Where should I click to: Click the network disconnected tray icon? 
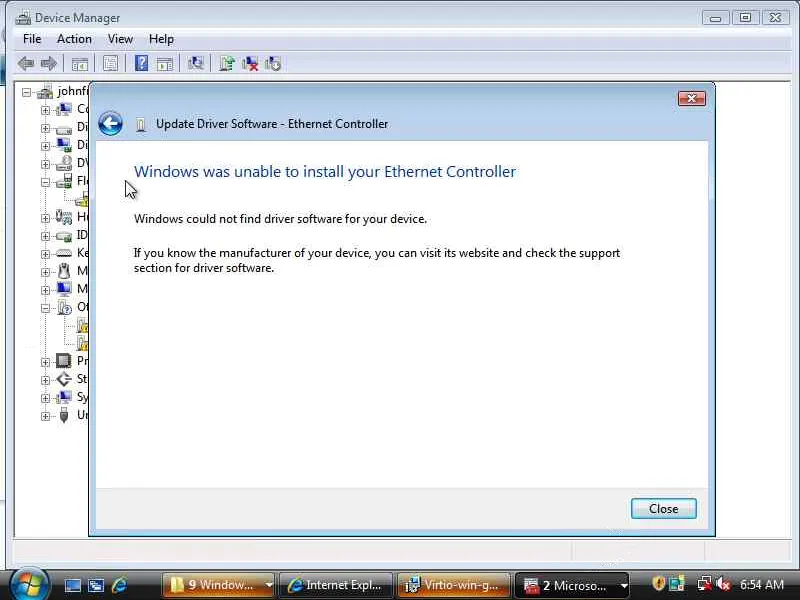704,584
